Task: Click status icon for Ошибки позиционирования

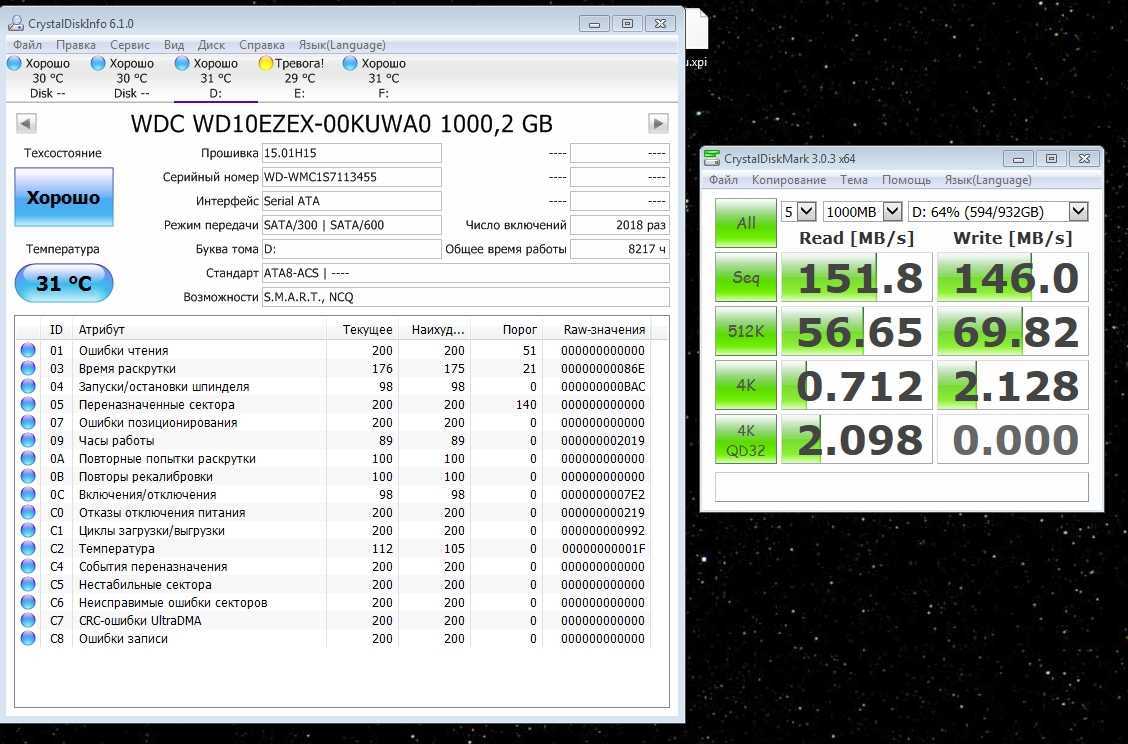Action: (x=28, y=422)
